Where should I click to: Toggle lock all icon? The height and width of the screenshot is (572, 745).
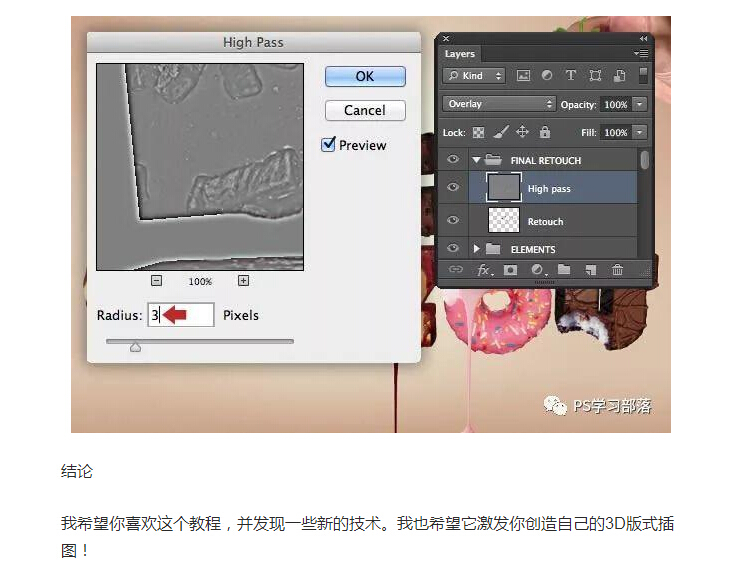point(544,132)
